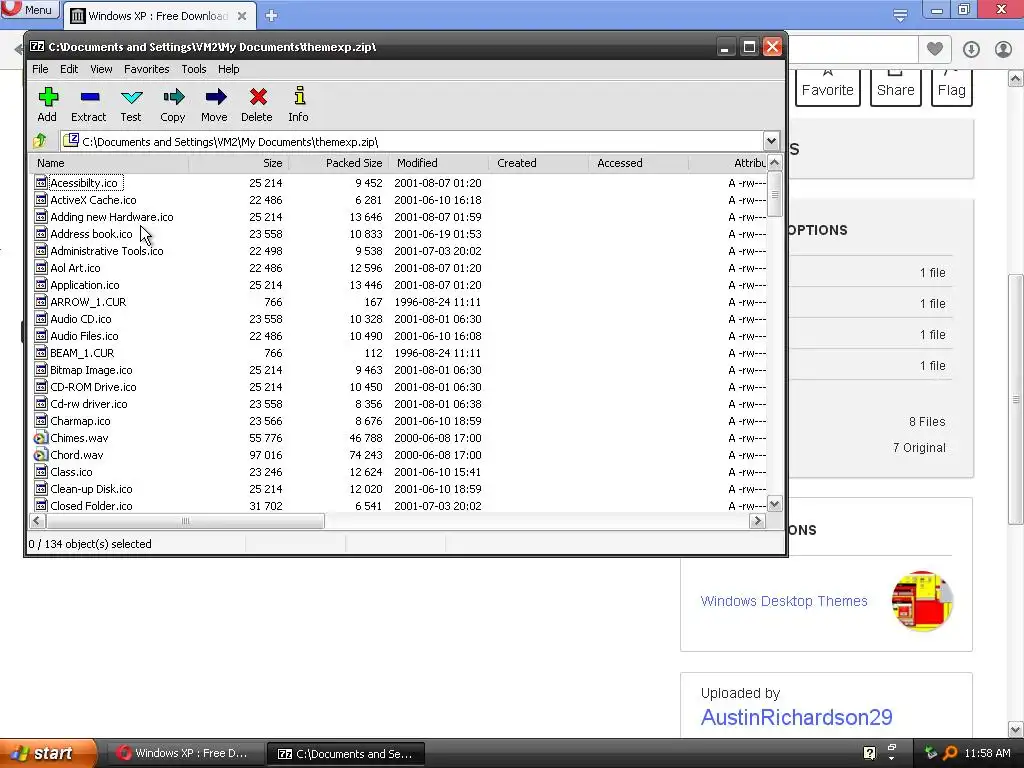Click the file list vertical scrollbar thumb
Image resolution: width=1024 pixels, height=768 pixels.
(x=774, y=194)
